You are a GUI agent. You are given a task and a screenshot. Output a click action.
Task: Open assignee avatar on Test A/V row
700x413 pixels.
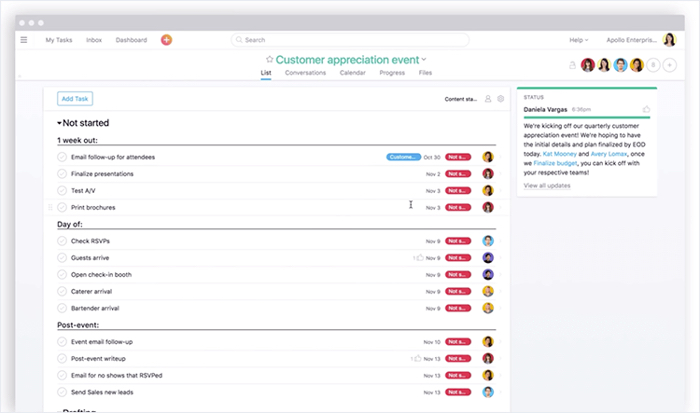click(488, 191)
